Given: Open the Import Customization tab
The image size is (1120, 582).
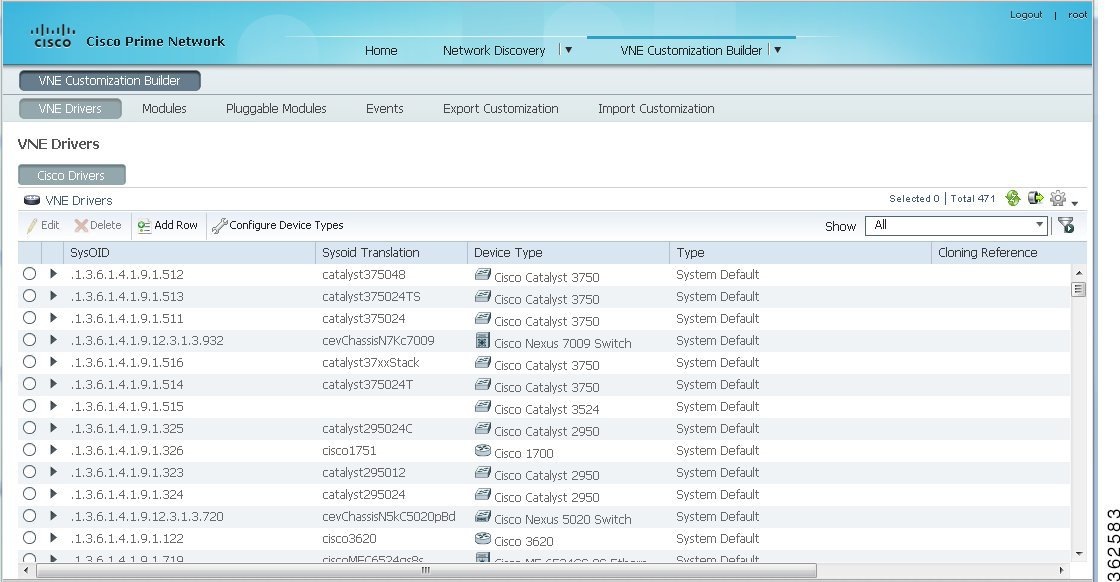Looking at the screenshot, I should pyautogui.click(x=656, y=109).
